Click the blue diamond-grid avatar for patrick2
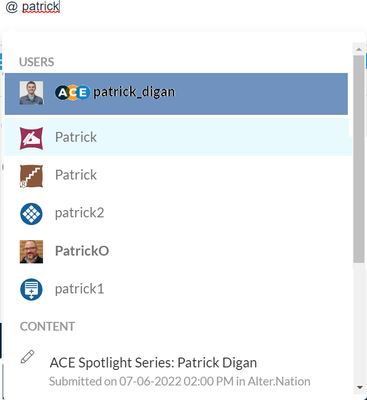 click(31, 214)
